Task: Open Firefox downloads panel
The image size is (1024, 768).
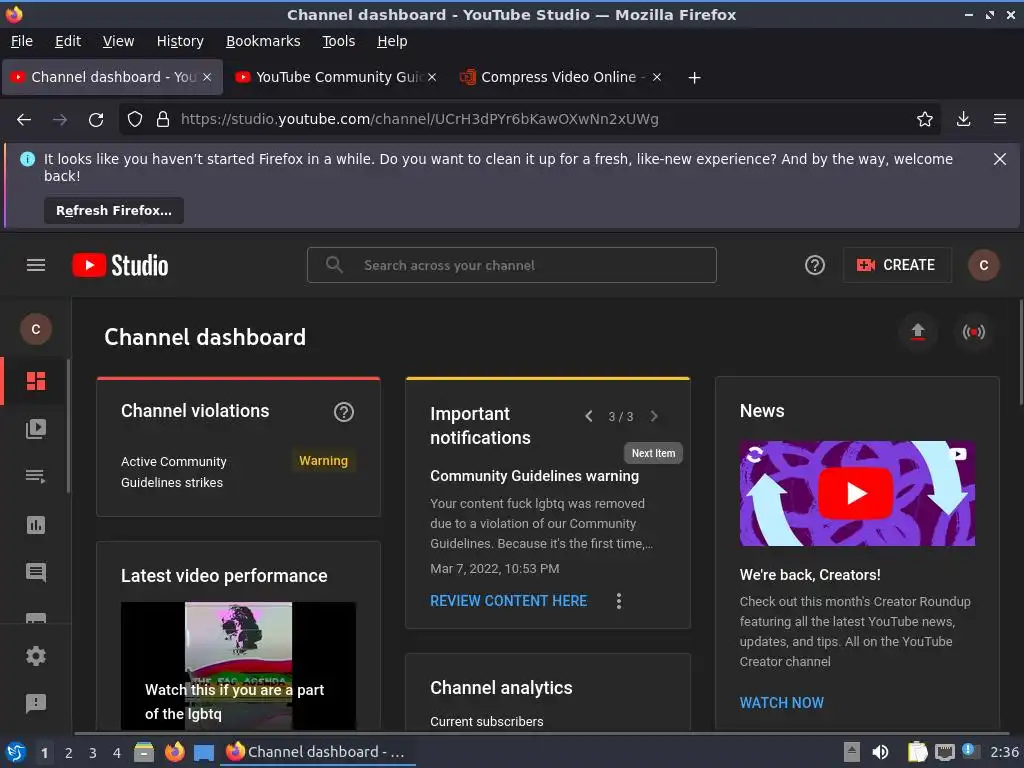Action: (963, 120)
